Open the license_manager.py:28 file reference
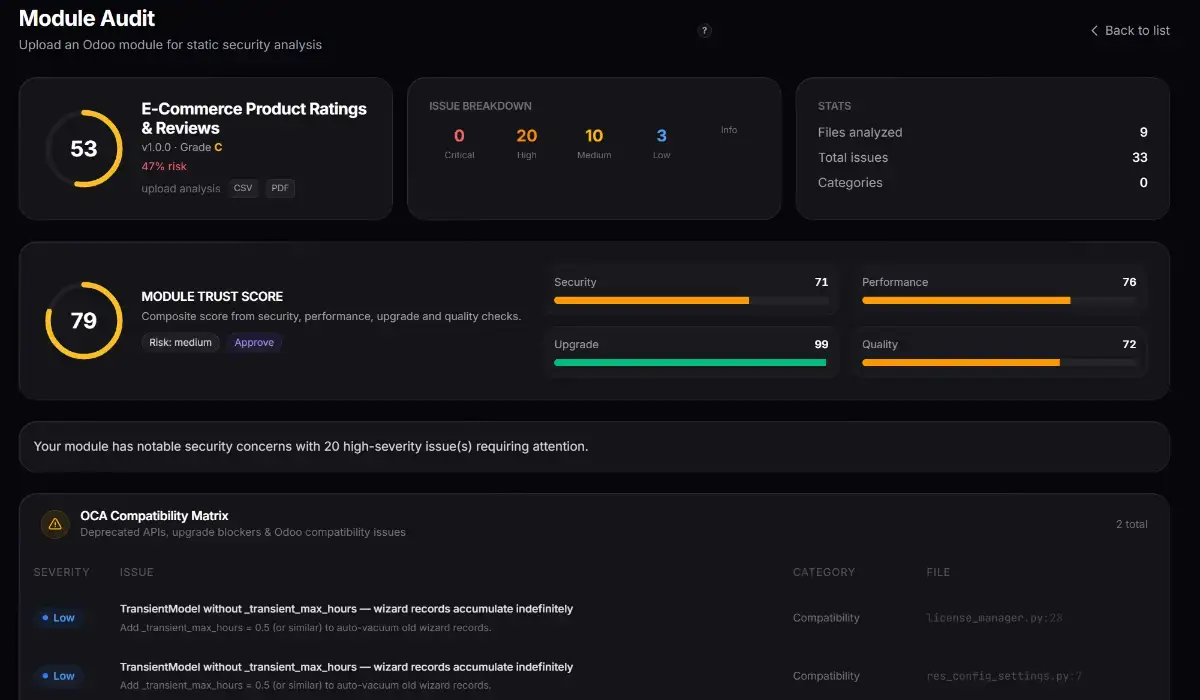Viewport: 1200px width, 700px height. pos(994,618)
